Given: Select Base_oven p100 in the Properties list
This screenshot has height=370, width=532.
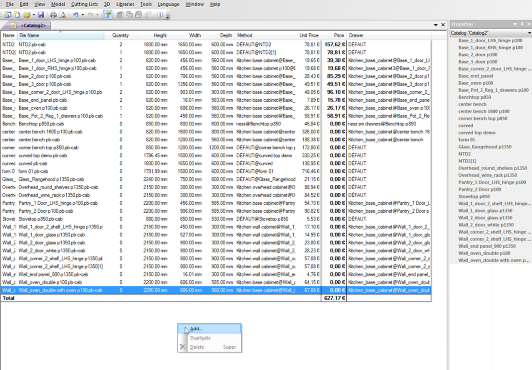Looking at the screenshot, I should pos(476,83).
